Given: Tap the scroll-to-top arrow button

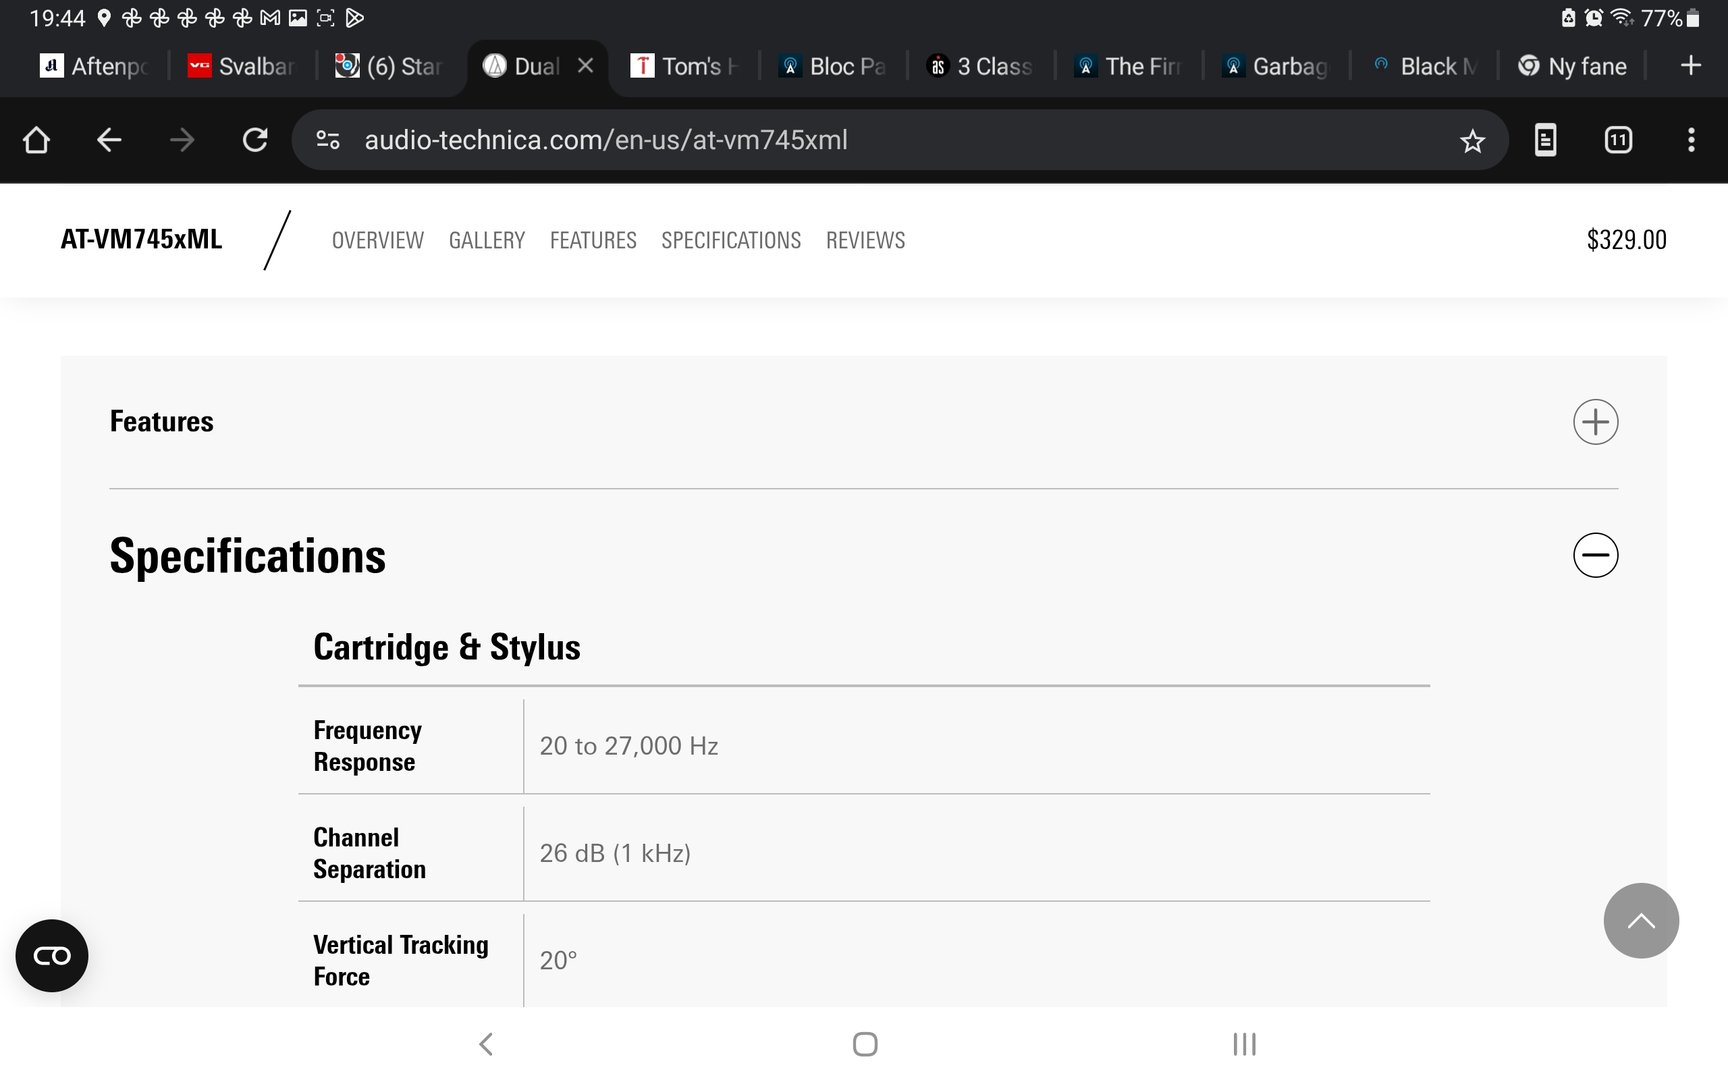Looking at the screenshot, I should (x=1641, y=921).
